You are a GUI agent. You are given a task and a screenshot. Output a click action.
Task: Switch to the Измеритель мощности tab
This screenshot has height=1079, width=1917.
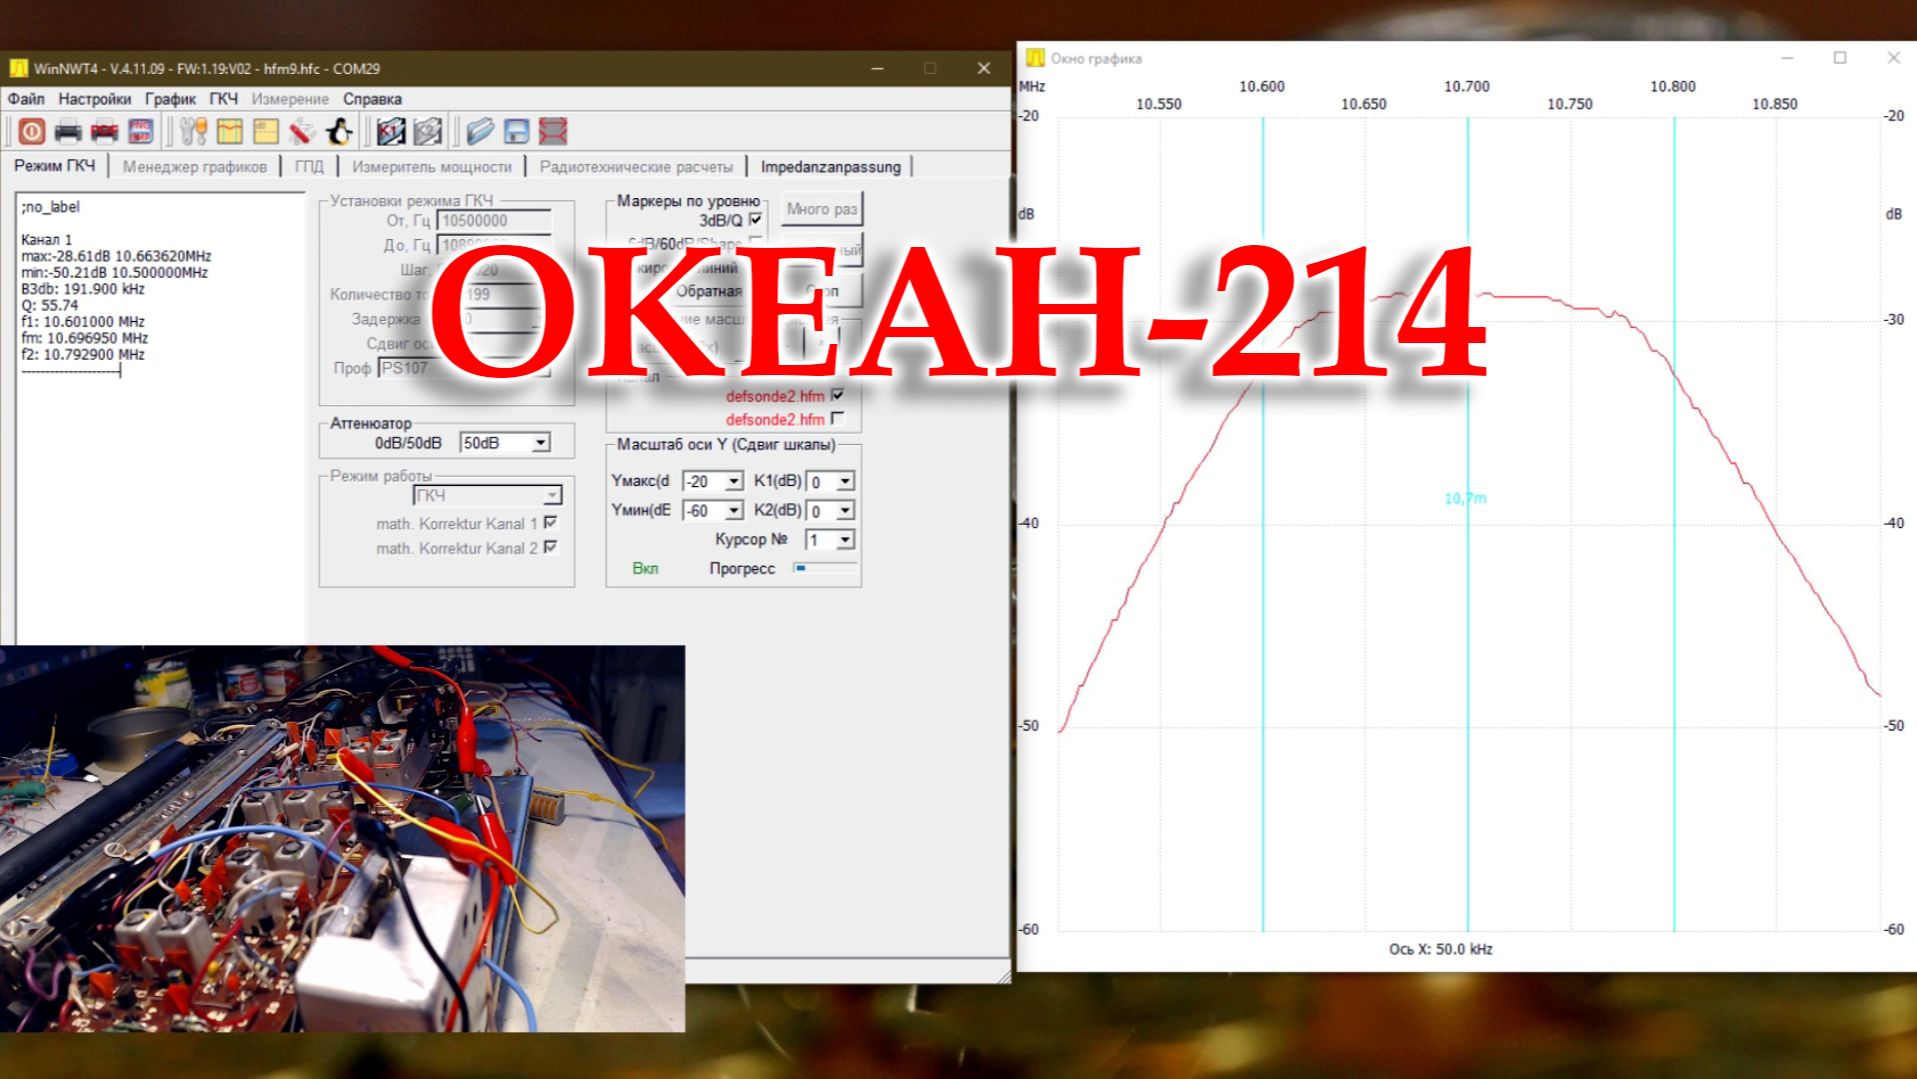click(432, 167)
